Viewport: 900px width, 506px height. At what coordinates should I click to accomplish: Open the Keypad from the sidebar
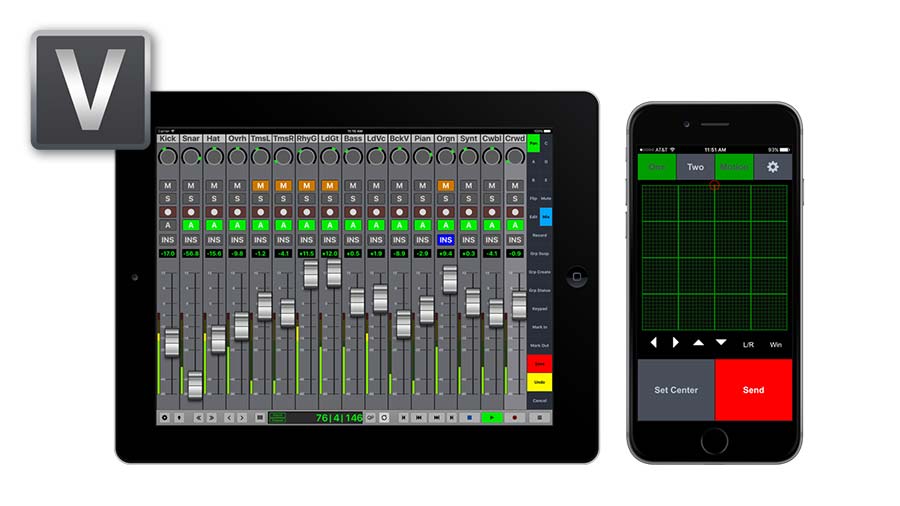[x=540, y=309]
